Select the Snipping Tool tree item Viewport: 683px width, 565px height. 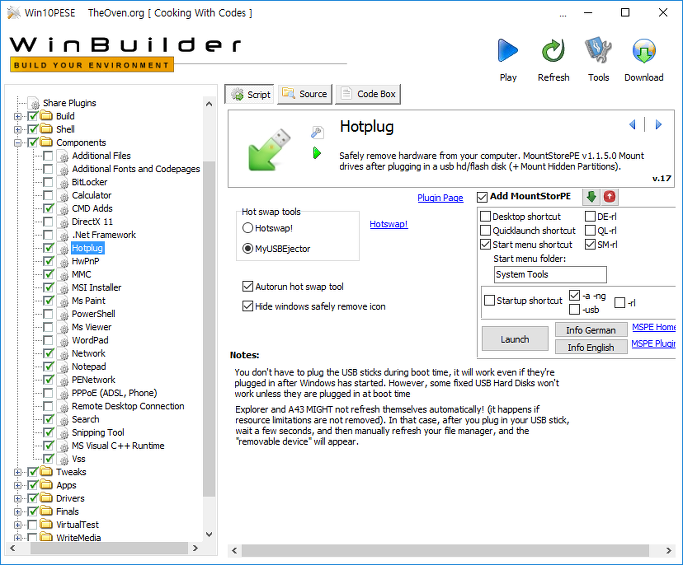98,432
